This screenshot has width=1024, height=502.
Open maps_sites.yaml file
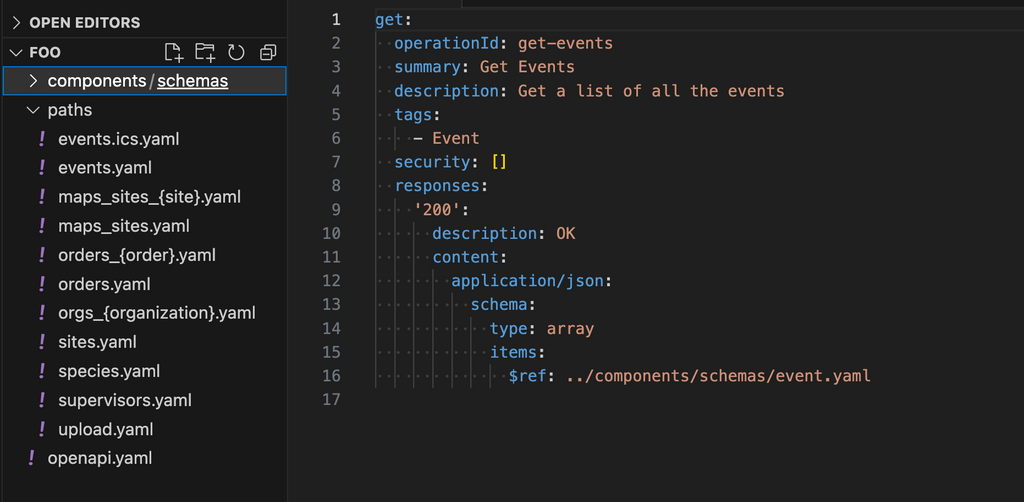(x=123, y=226)
